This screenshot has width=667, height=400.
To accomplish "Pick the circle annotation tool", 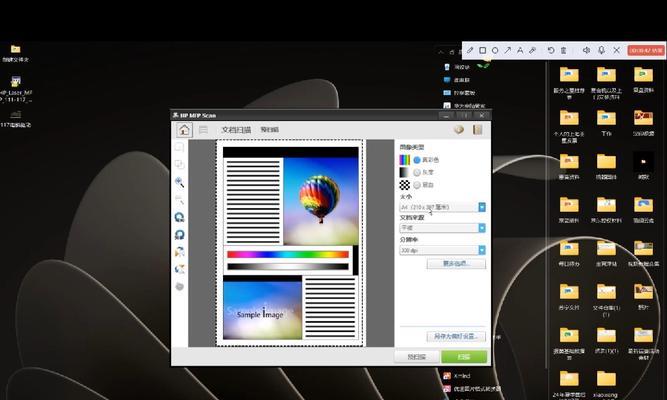I will (495, 50).
